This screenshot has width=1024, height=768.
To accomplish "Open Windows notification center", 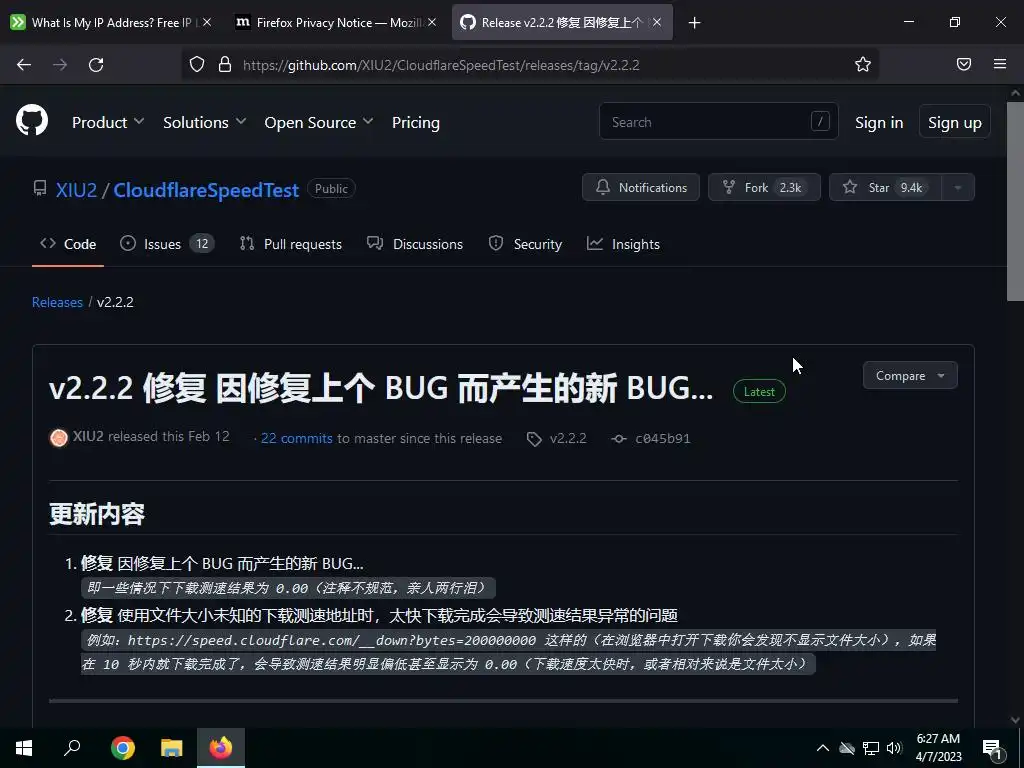I will click(x=992, y=748).
